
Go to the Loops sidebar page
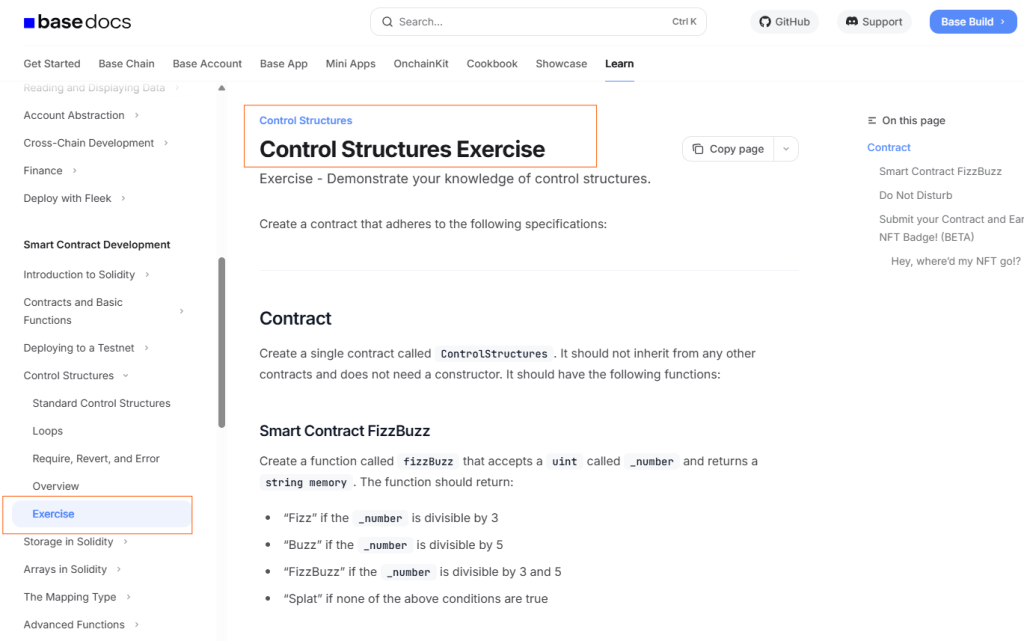coord(48,431)
